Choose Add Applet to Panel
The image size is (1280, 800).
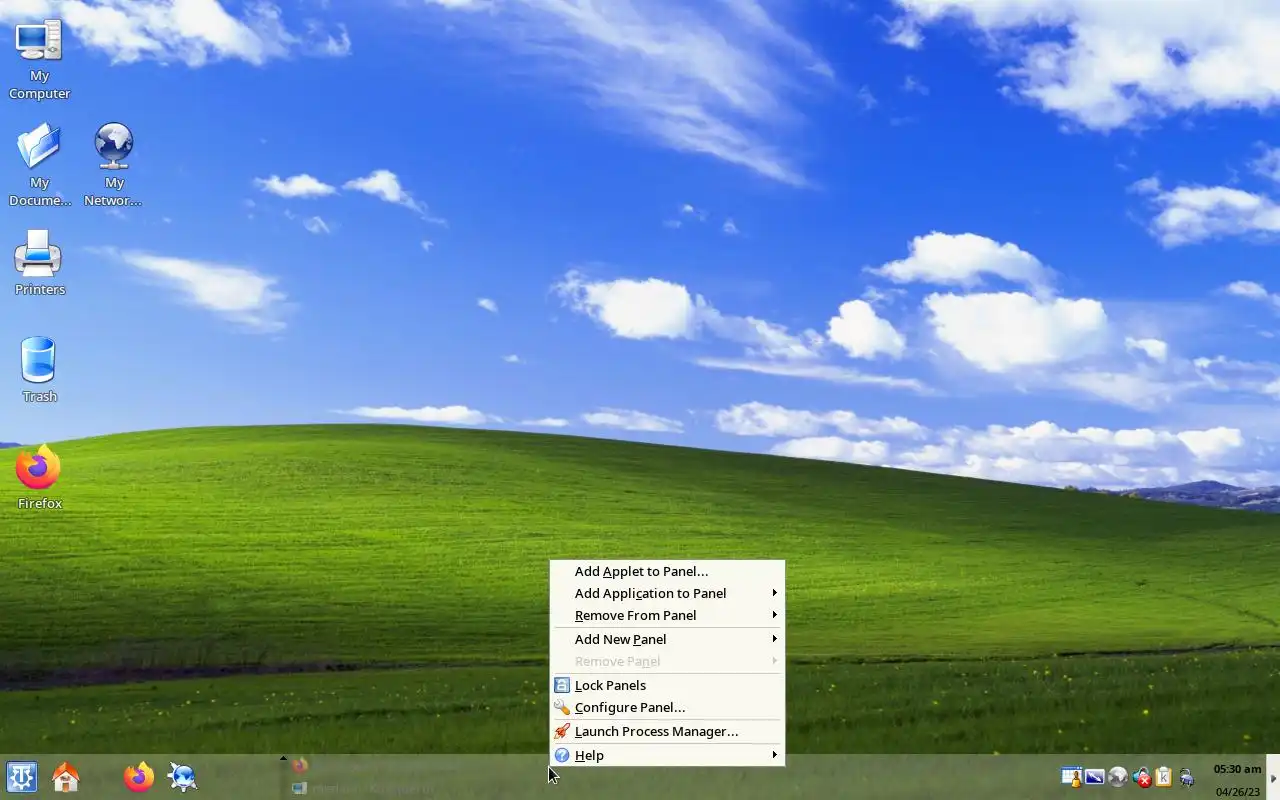coord(667,571)
